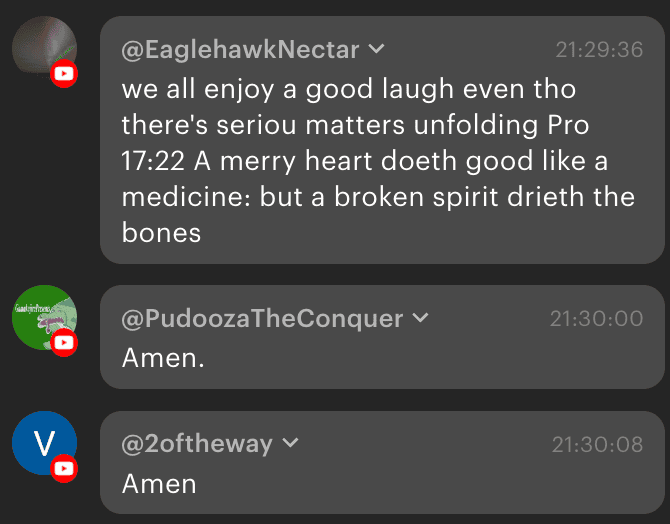Viewport: 670px width, 524px height.
Task: Click the YouTube badge on 2oftheway's avatar
Action: point(64,468)
